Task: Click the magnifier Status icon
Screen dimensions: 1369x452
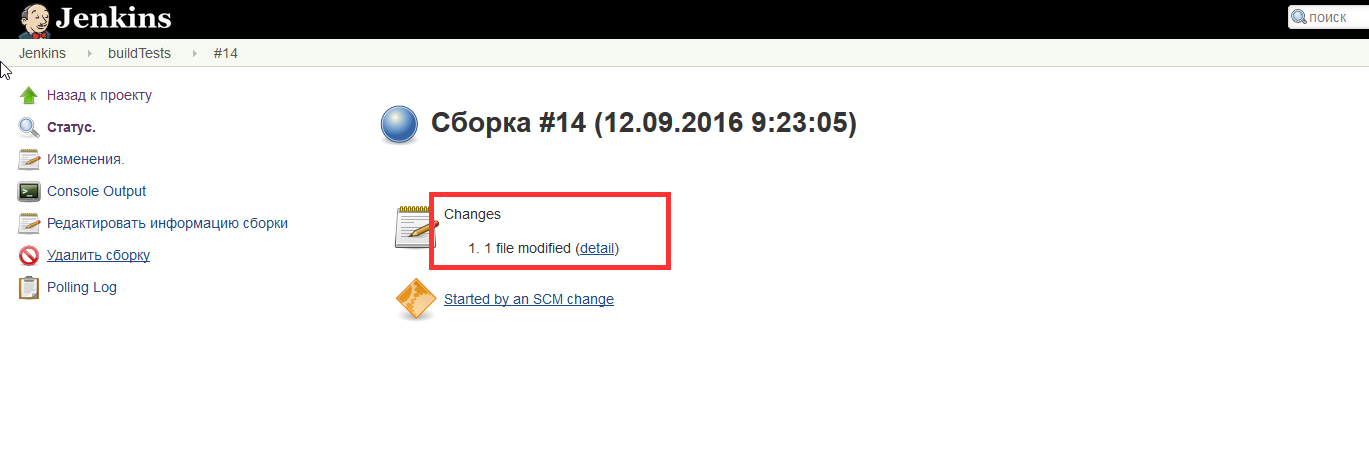Action: click(29, 128)
